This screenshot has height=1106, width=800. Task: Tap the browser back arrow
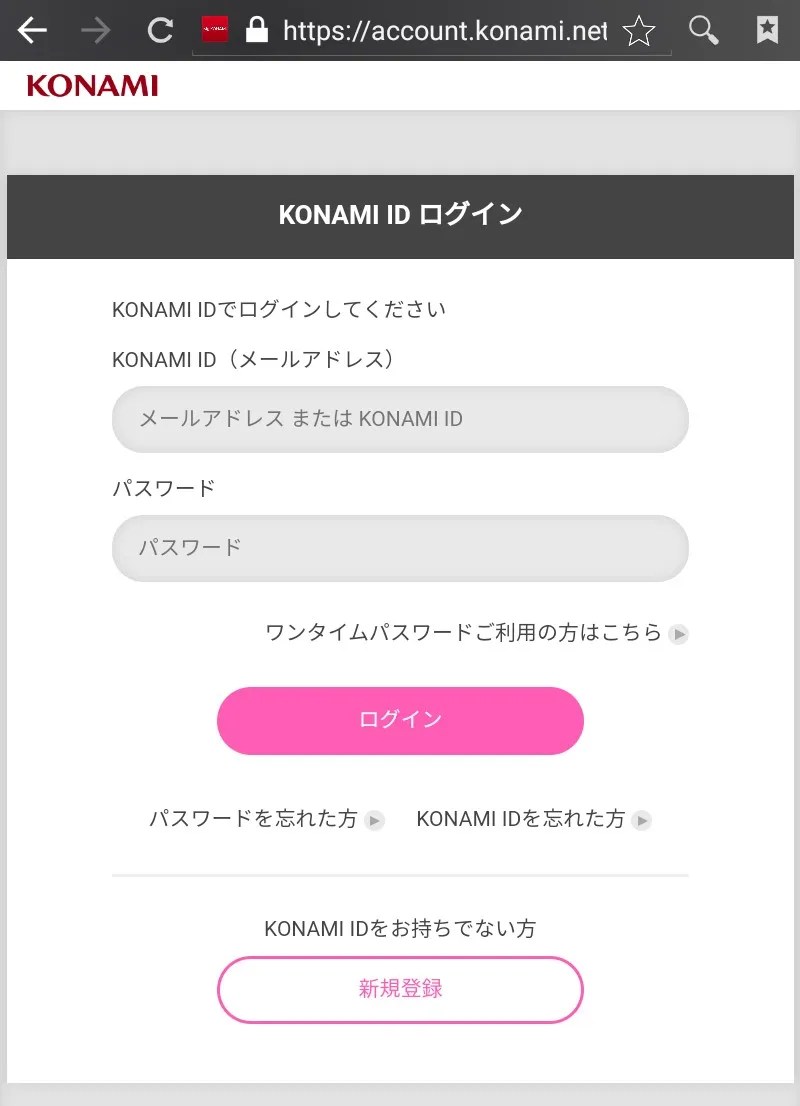tap(33, 31)
